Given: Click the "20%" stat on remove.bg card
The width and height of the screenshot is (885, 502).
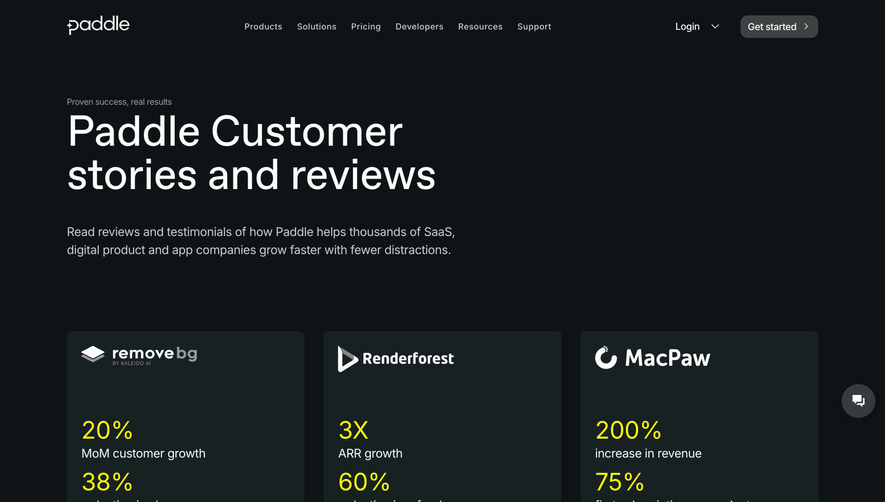Looking at the screenshot, I should [x=107, y=430].
